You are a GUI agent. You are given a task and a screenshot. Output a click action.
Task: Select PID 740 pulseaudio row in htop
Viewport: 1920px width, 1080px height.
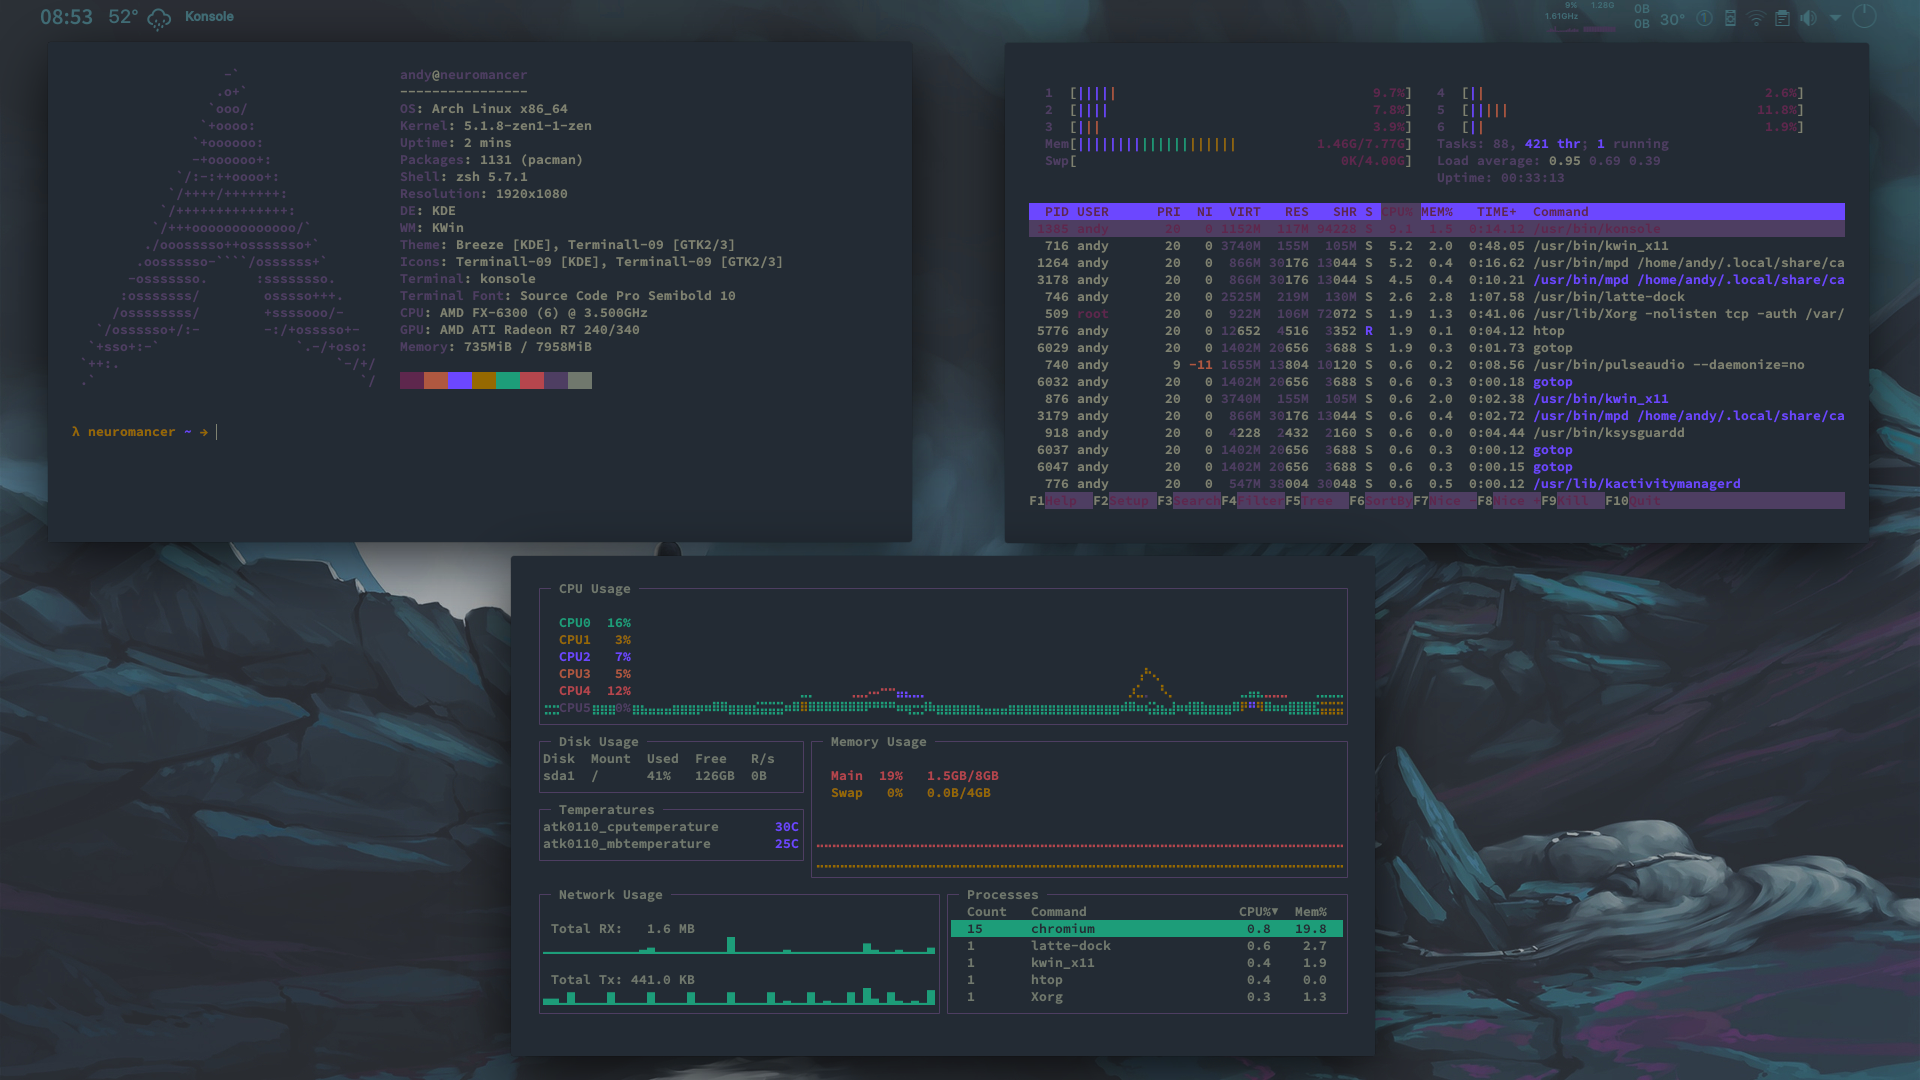[x=1437, y=365]
